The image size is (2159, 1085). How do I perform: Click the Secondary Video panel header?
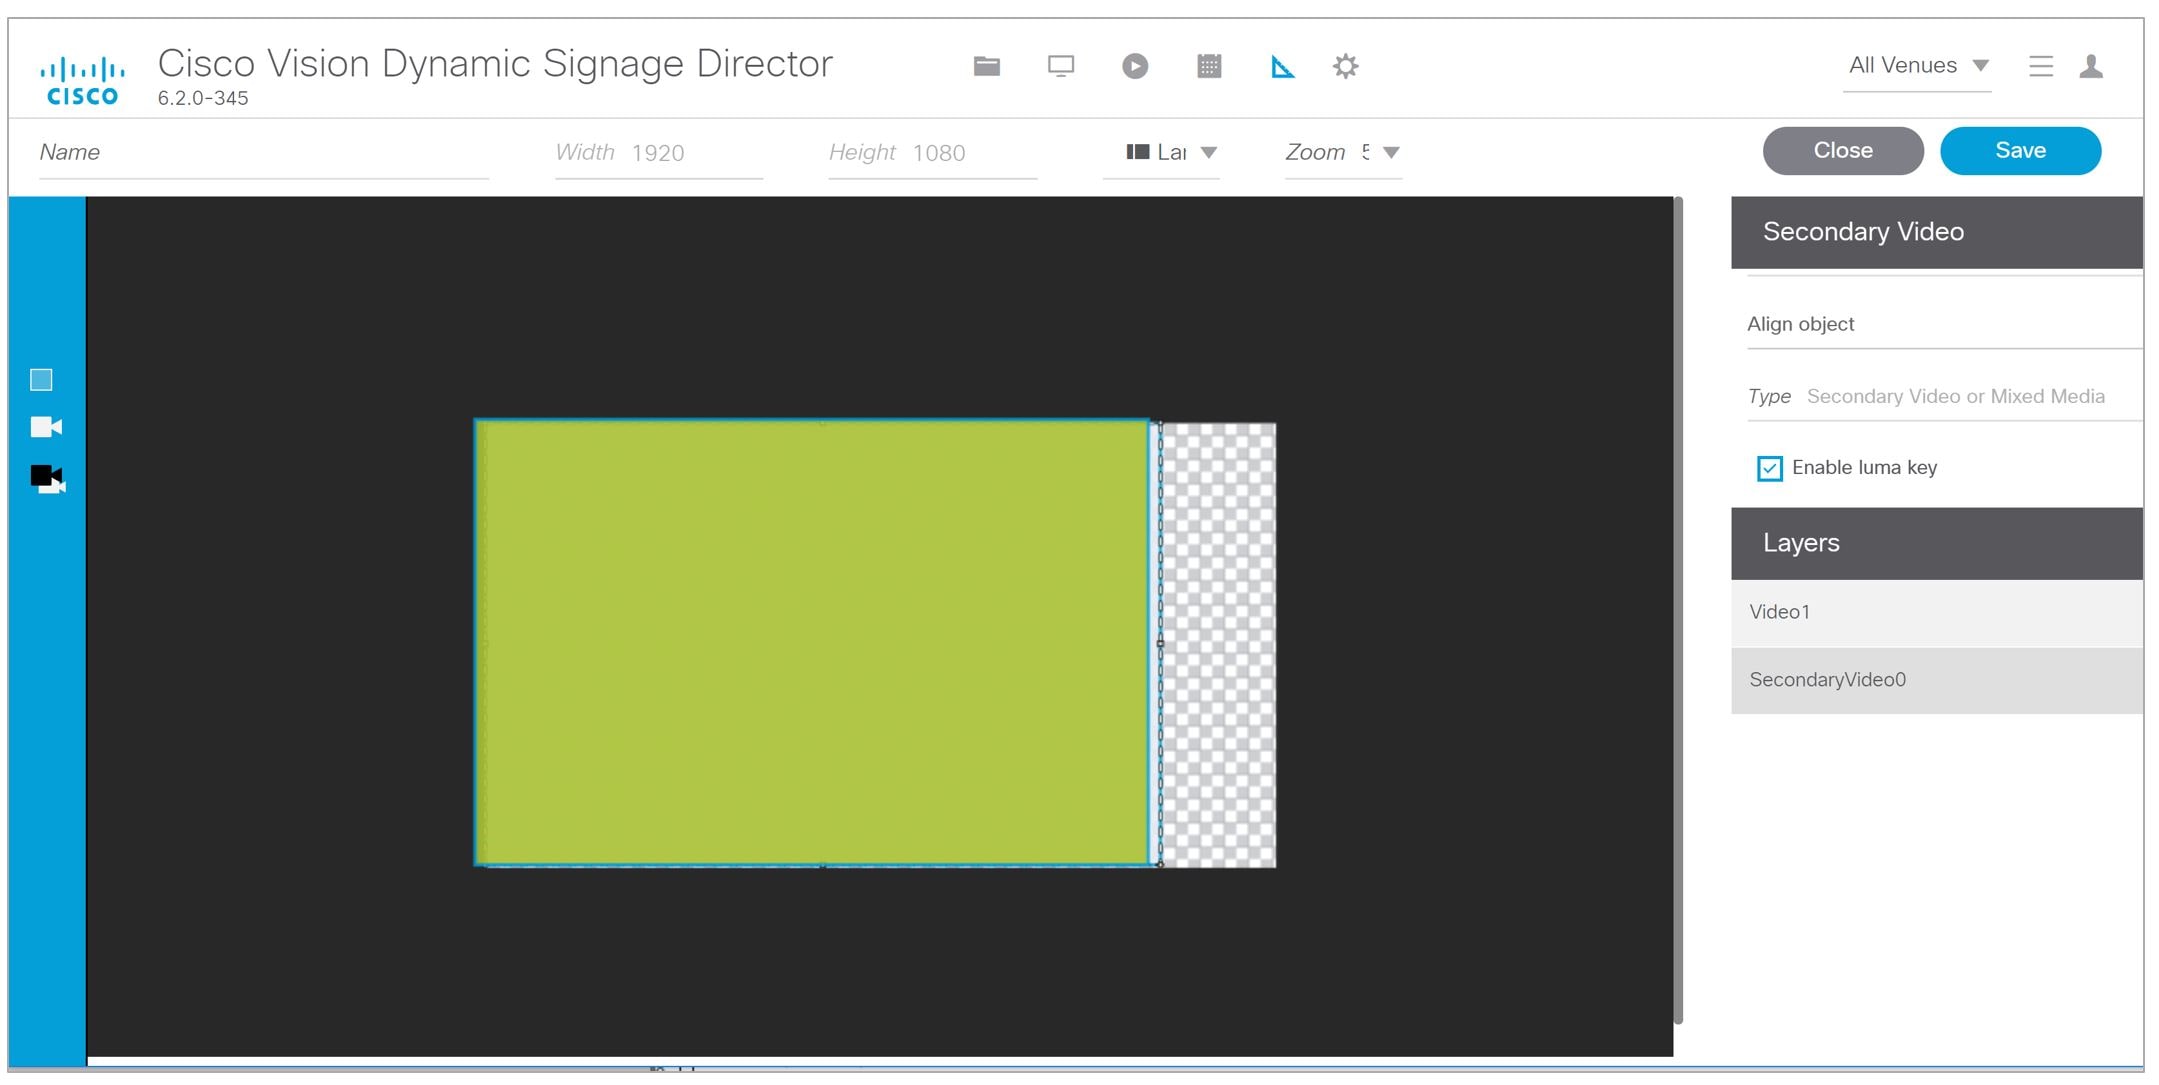click(1936, 232)
